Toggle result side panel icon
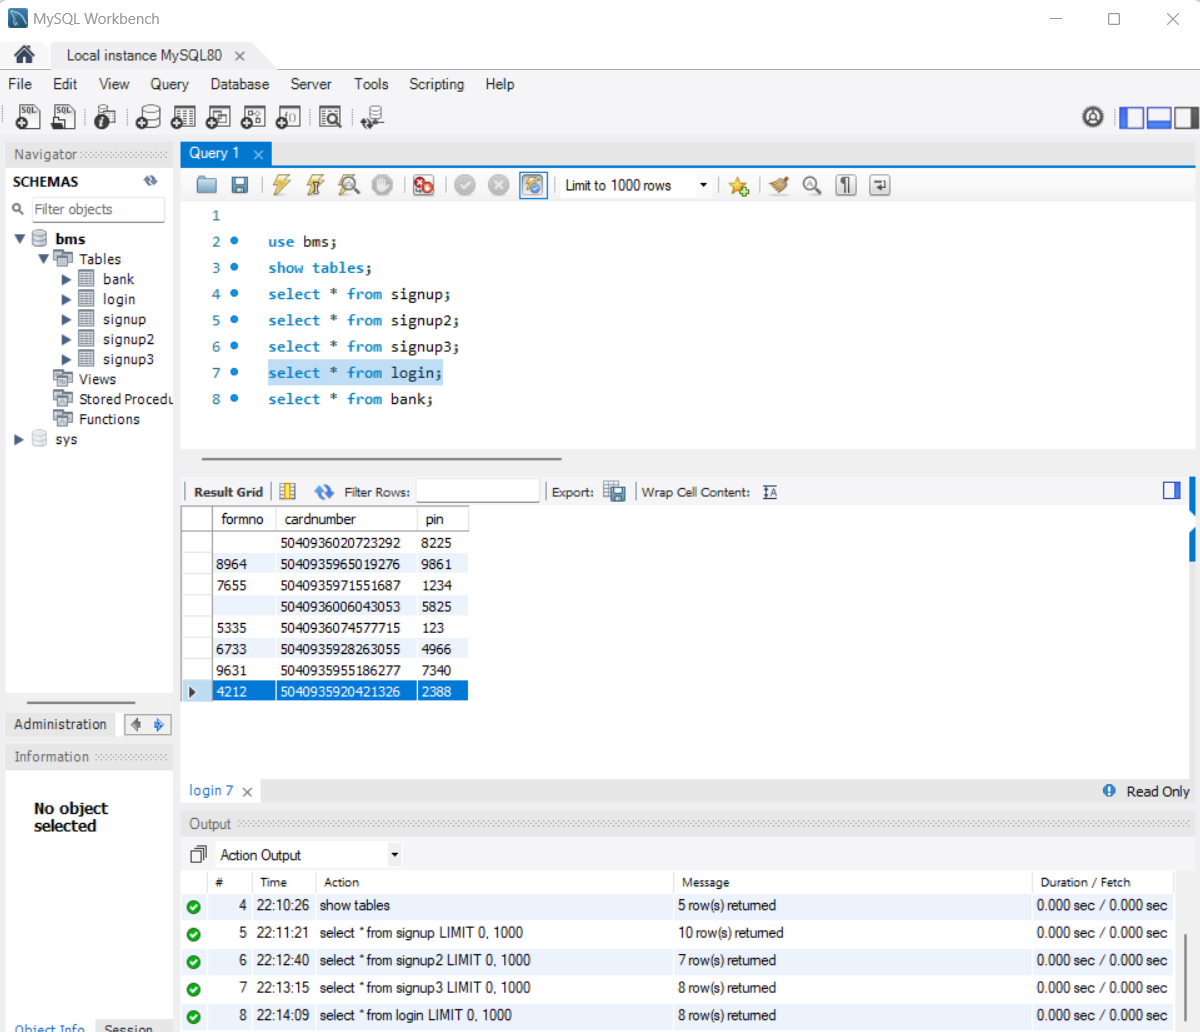This screenshot has height=1032, width=1200. (1172, 490)
